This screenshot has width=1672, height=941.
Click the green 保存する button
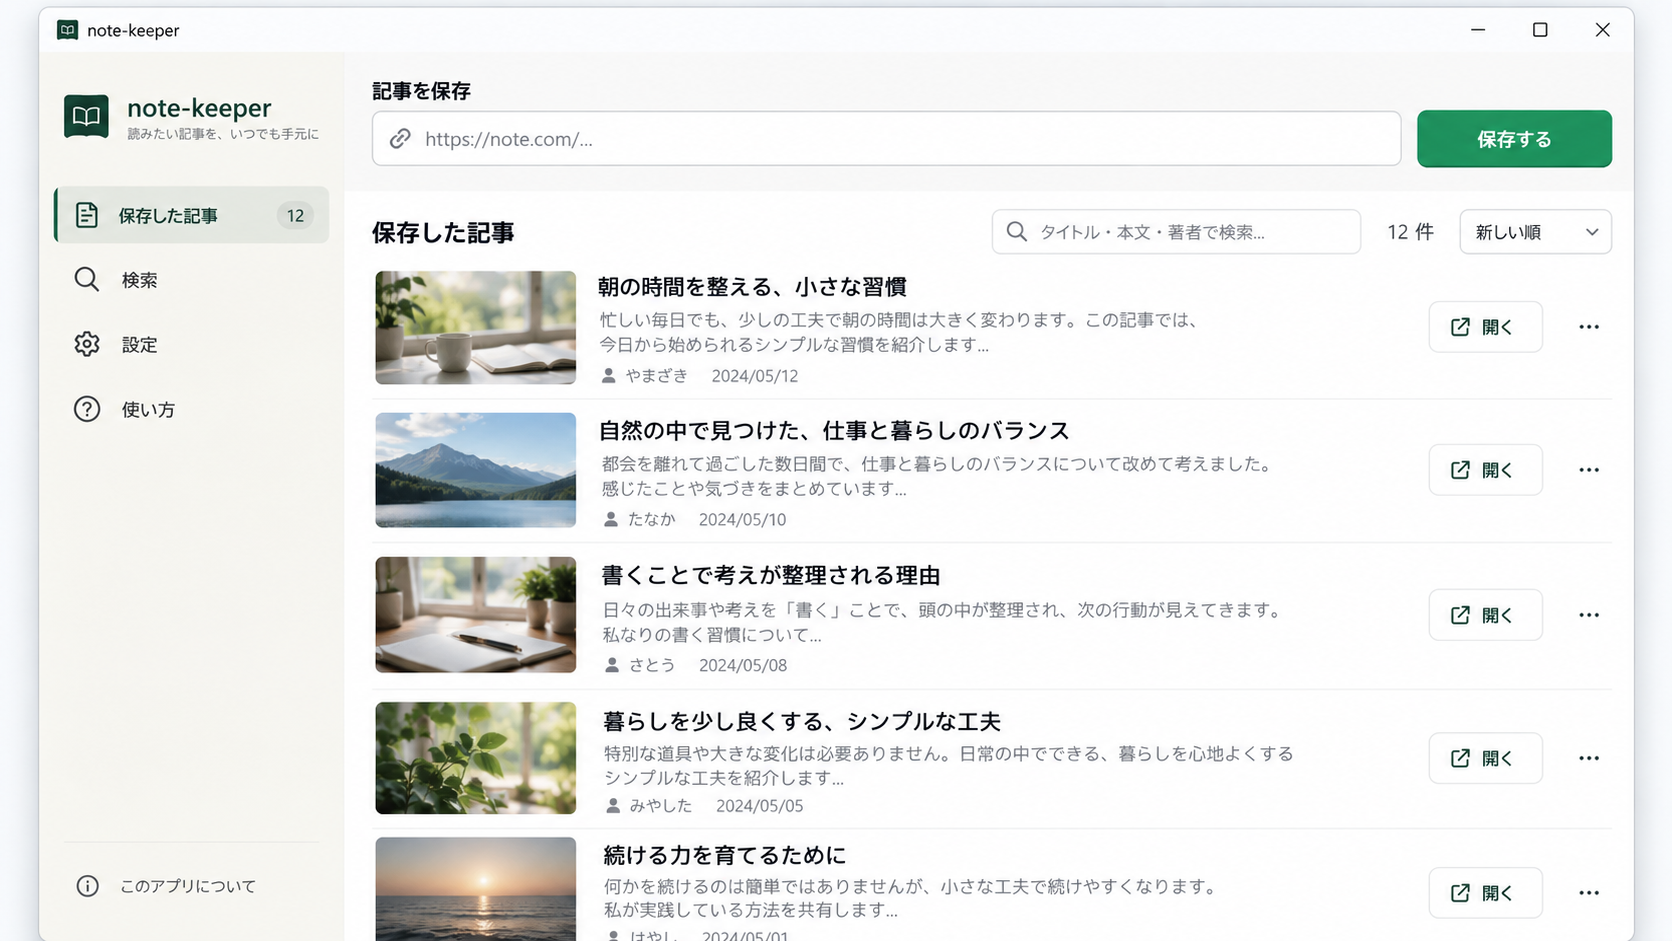(1514, 138)
